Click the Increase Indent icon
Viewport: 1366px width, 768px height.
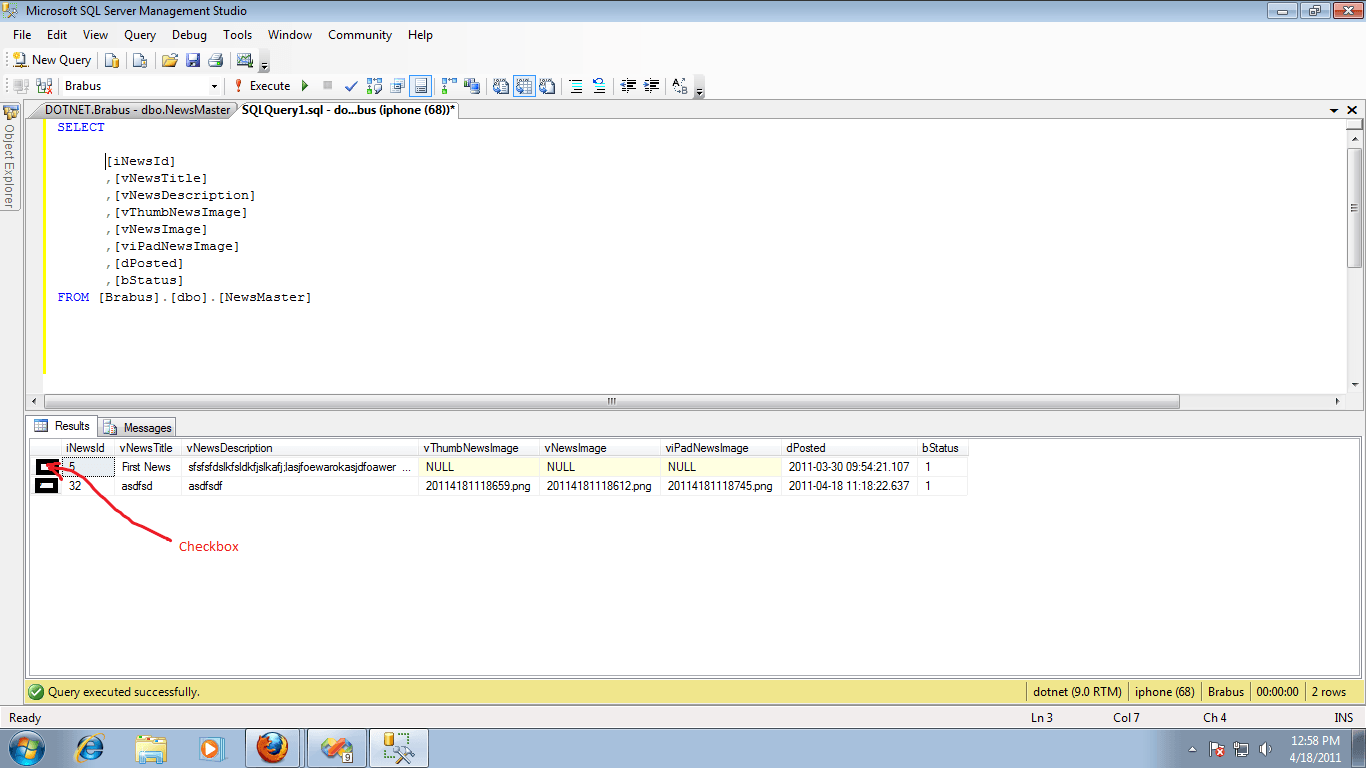tap(651, 86)
